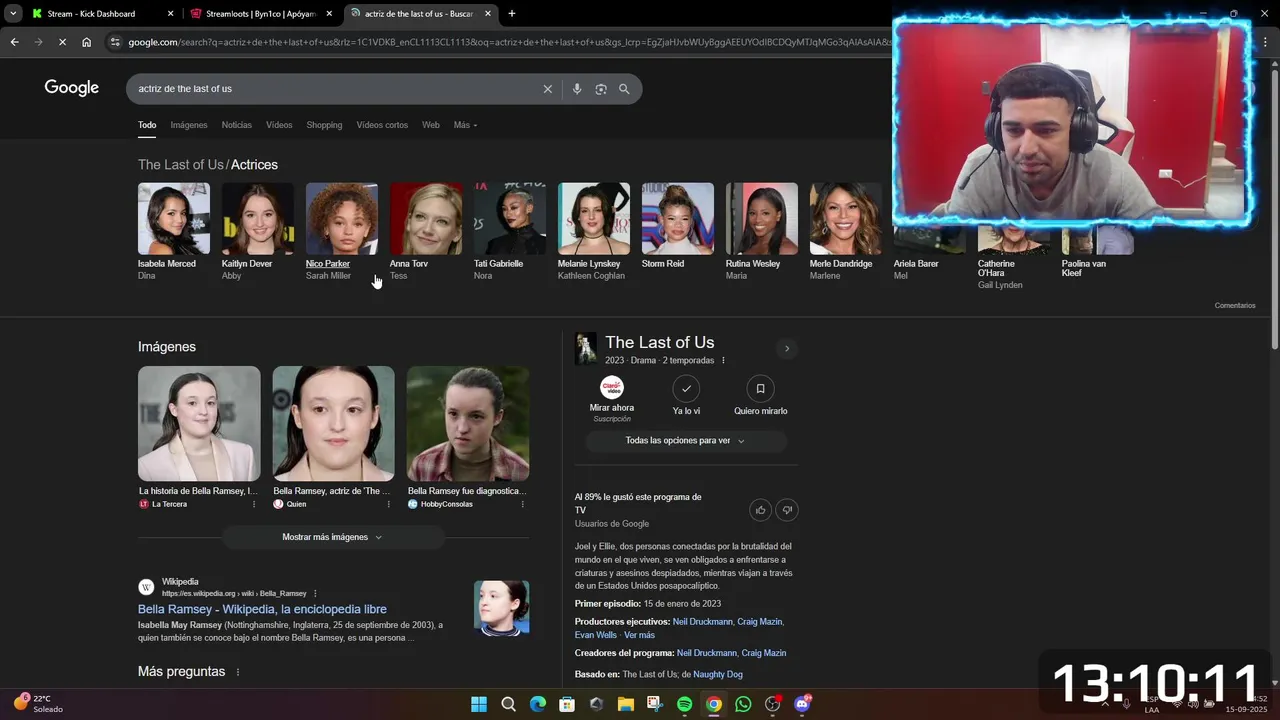Open Windows Start menu
Image resolution: width=1280 pixels, height=720 pixels.
[479, 704]
